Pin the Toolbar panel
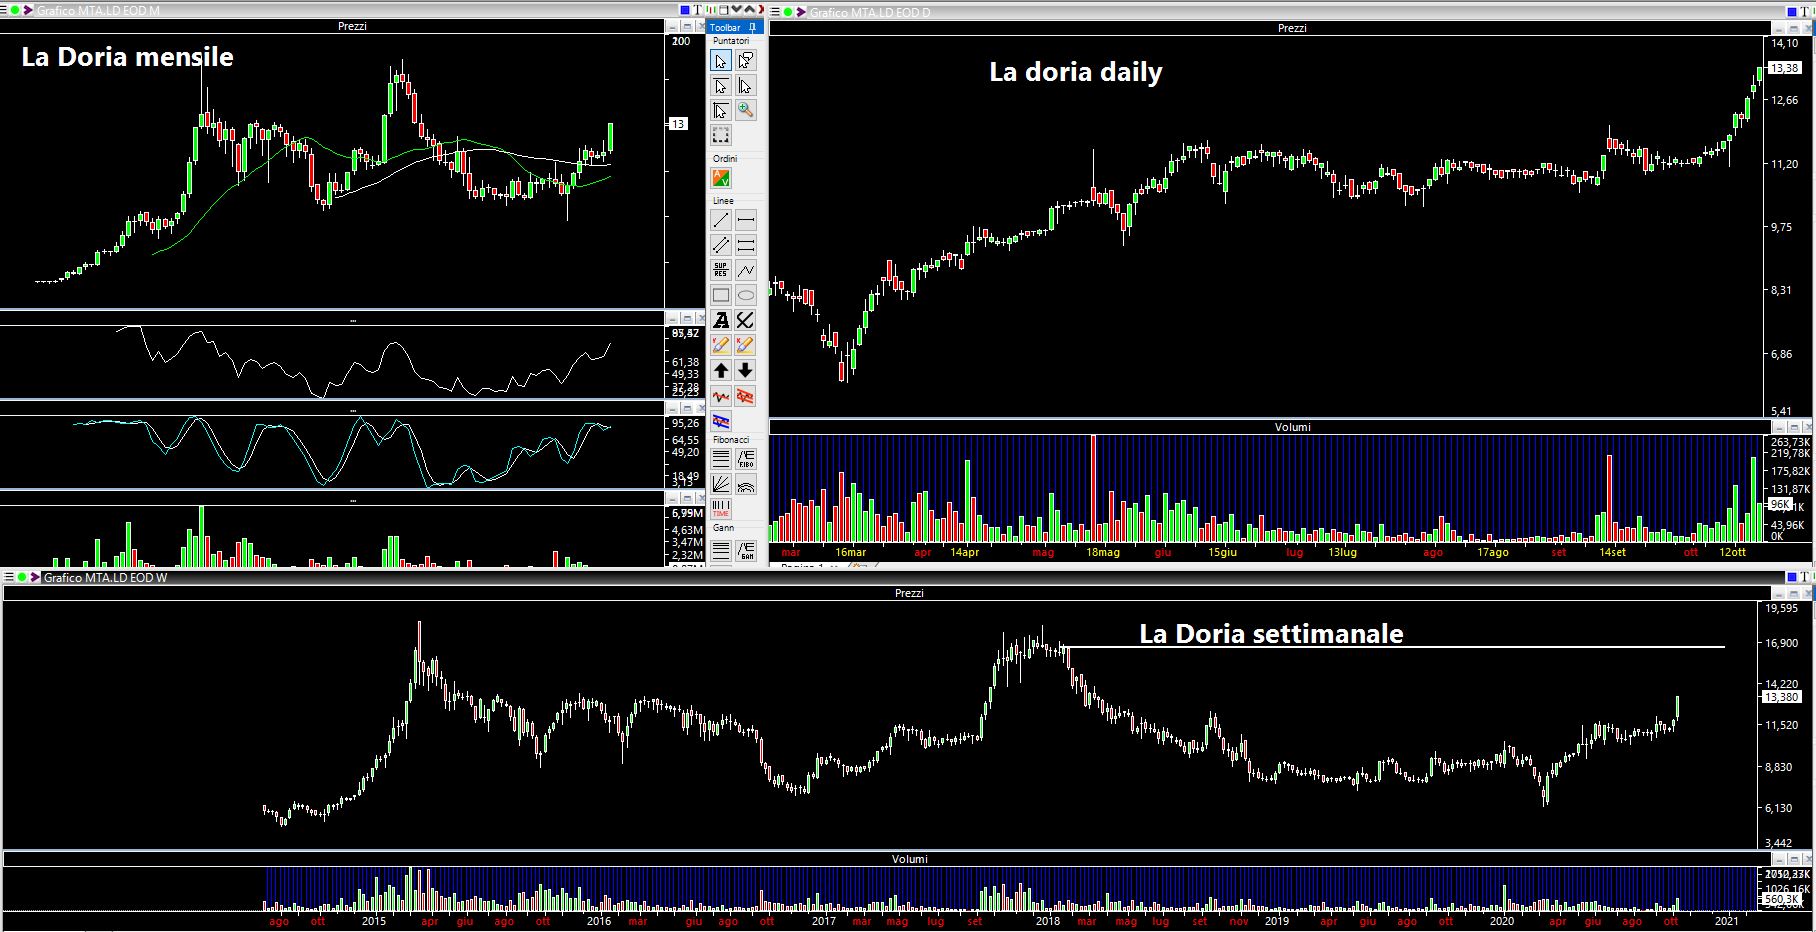The height and width of the screenshot is (932, 1816). pyautogui.click(x=753, y=27)
